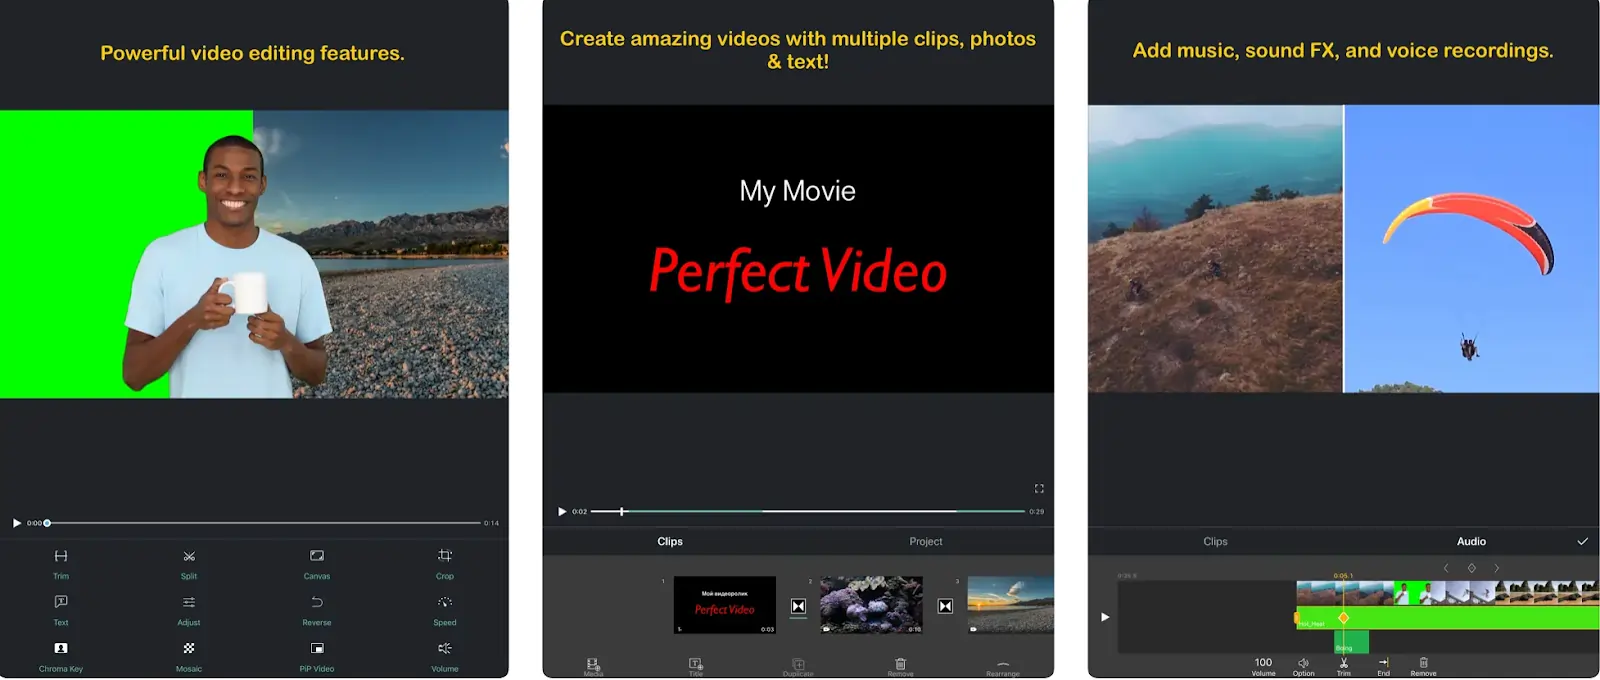Viewport: 1600px width, 680px height.
Task: Click the orange handle at audio track start
Action: 1297,618
